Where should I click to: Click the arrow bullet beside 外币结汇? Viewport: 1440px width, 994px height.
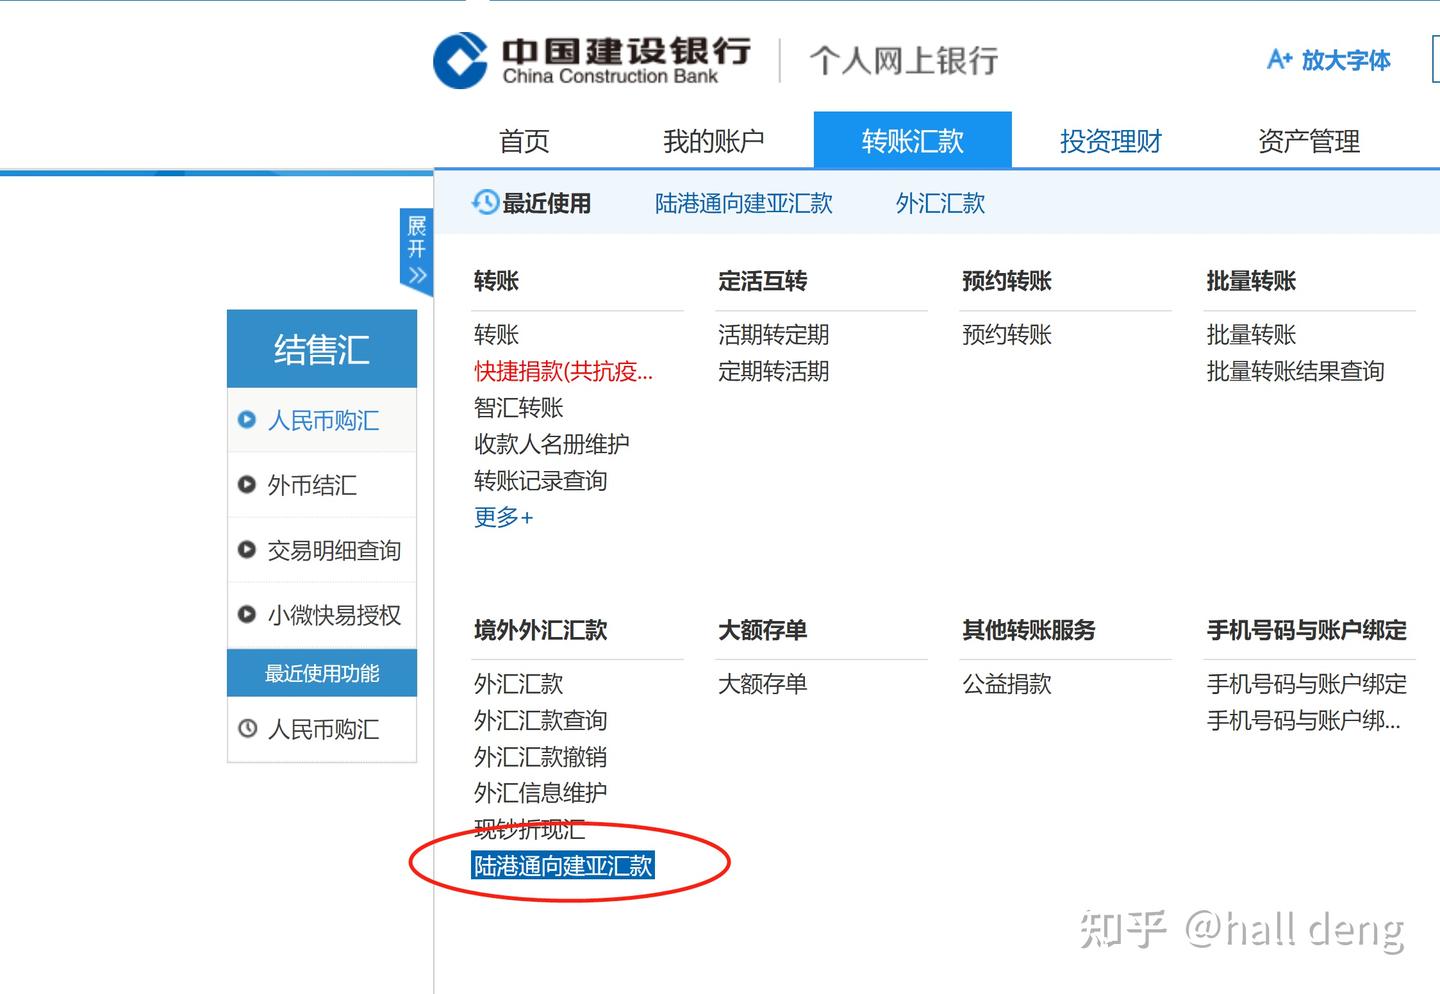coord(247,484)
